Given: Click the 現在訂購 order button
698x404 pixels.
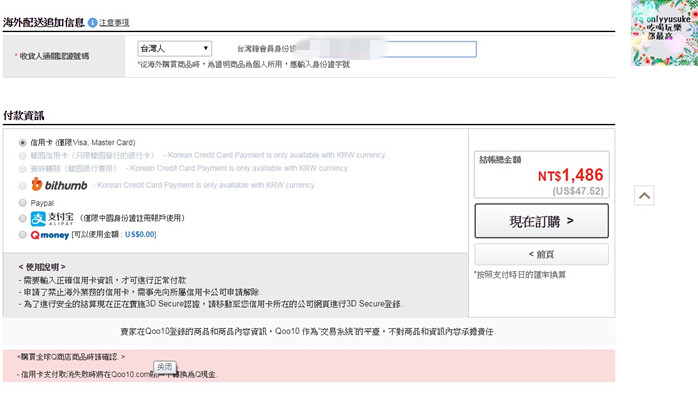Looking at the screenshot, I should [541, 221].
